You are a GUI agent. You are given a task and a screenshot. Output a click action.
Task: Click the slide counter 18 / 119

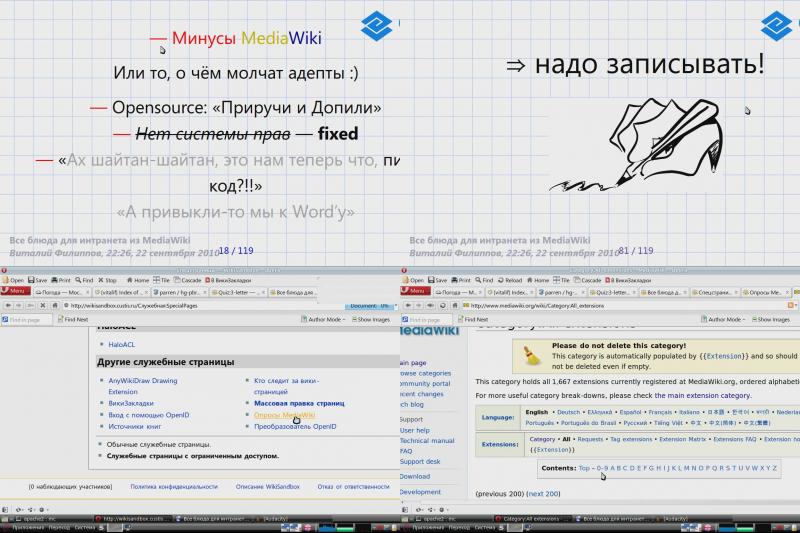click(236, 250)
